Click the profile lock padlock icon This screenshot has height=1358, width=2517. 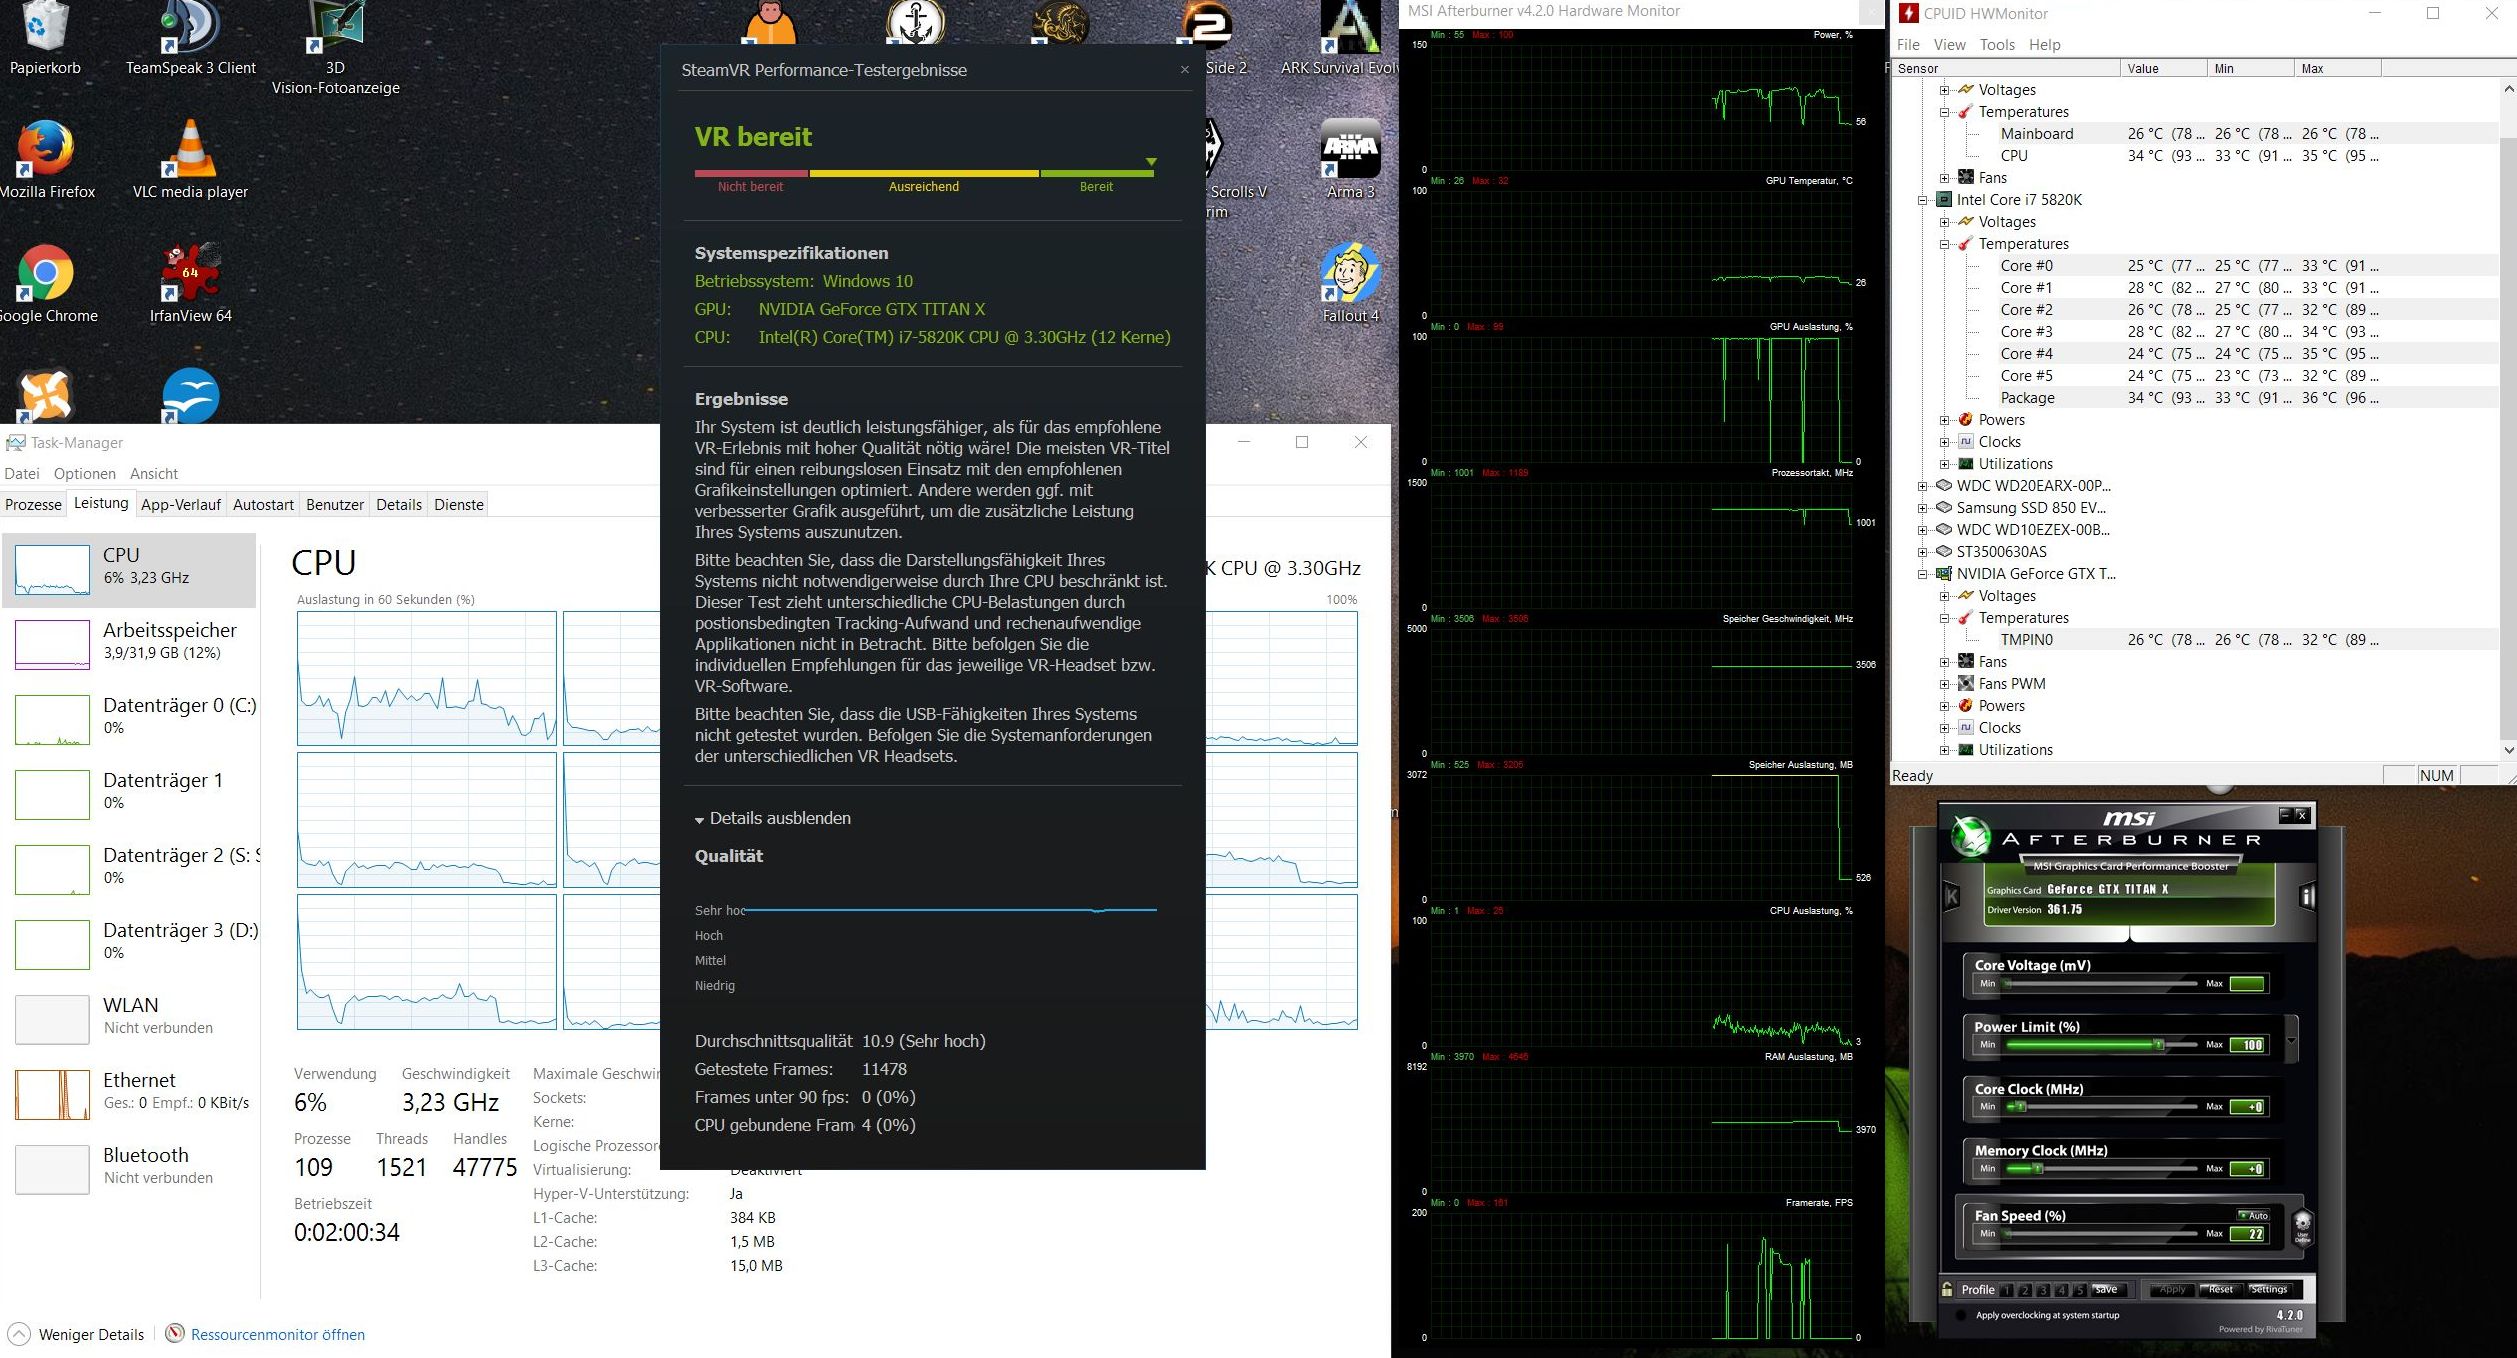tap(1947, 1289)
